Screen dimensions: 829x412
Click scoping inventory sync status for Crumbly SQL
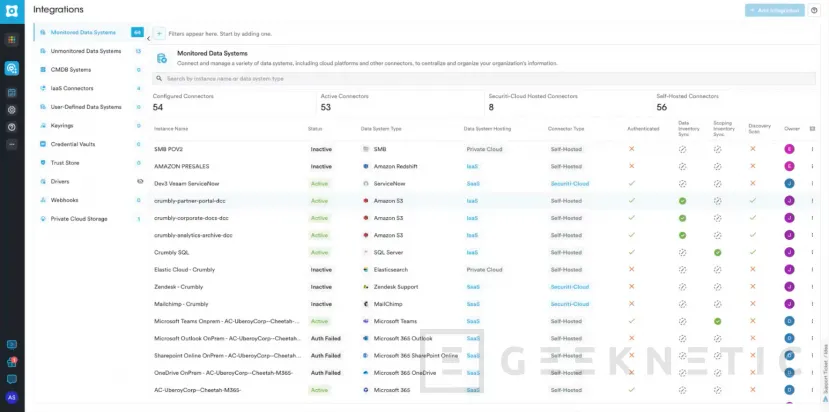(x=717, y=252)
